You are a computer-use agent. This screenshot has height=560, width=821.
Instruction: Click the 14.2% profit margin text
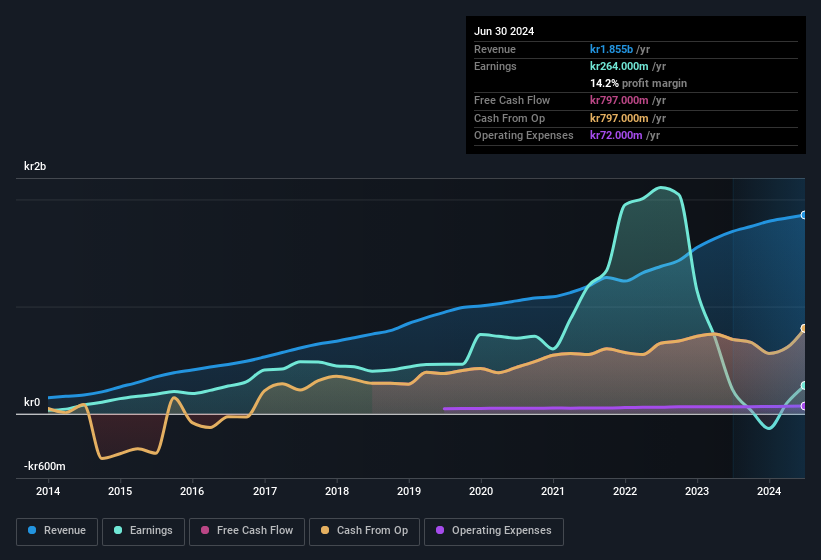638,83
